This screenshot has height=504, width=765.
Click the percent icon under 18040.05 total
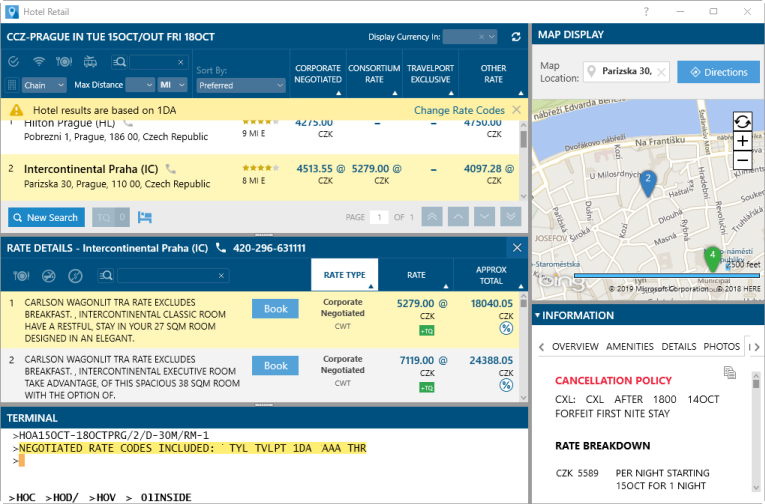pyautogui.click(x=506, y=329)
